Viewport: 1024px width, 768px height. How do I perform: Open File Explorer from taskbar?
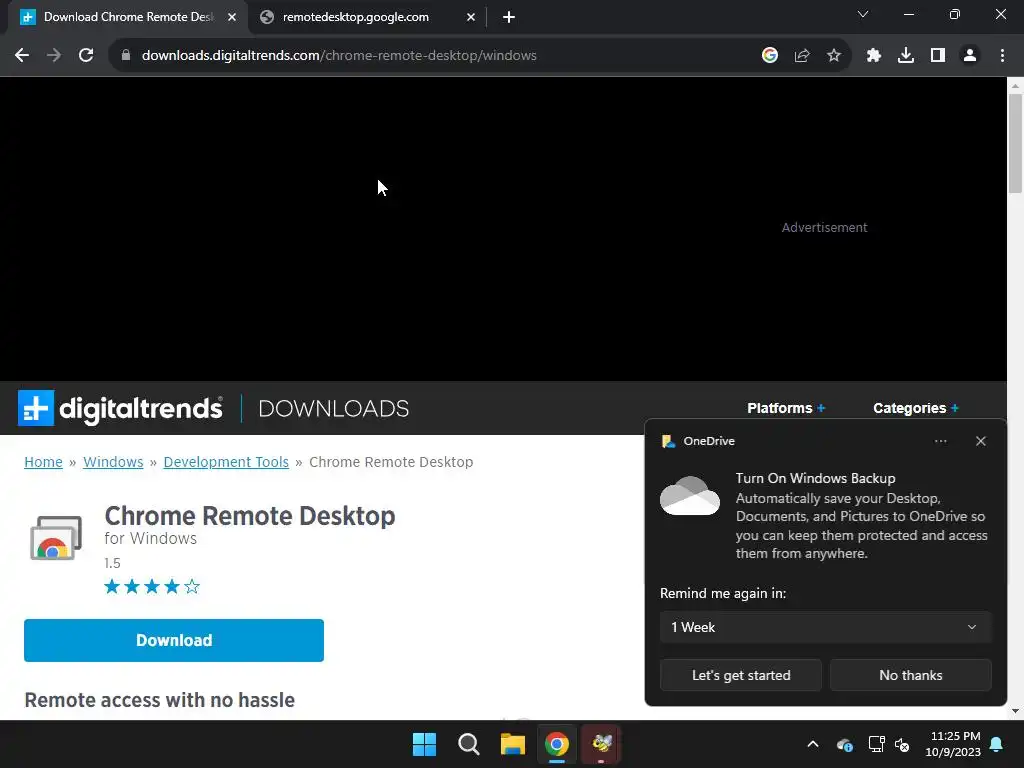513,744
